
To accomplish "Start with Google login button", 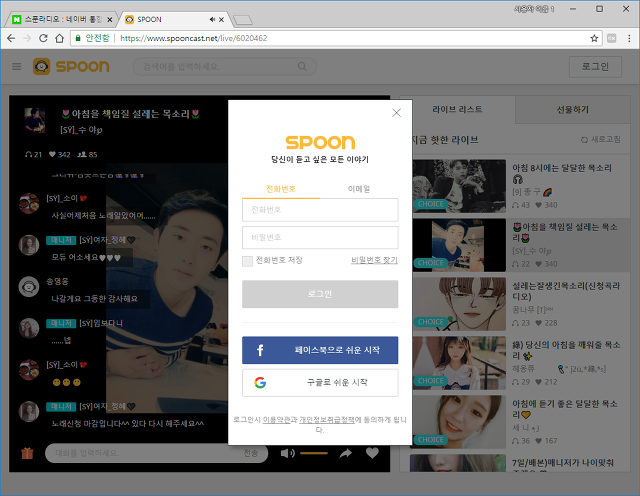I will 320,383.
